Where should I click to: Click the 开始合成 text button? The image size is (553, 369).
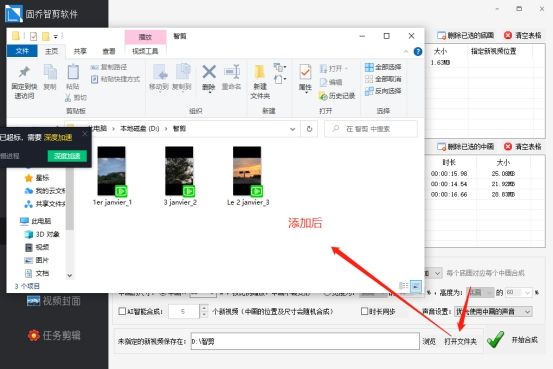point(524,340)
